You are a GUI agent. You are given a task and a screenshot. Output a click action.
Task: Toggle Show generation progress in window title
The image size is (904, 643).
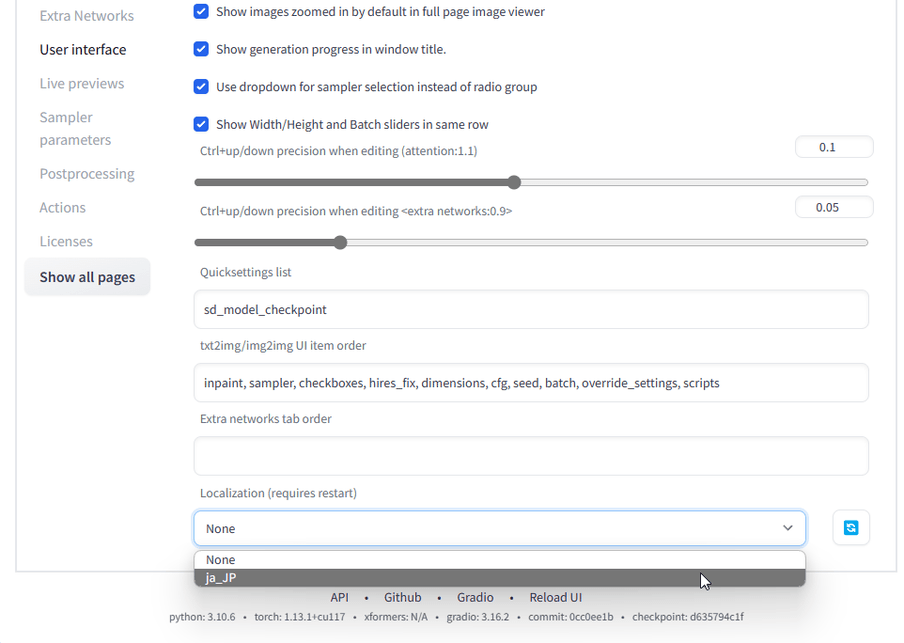pos(201,49)
